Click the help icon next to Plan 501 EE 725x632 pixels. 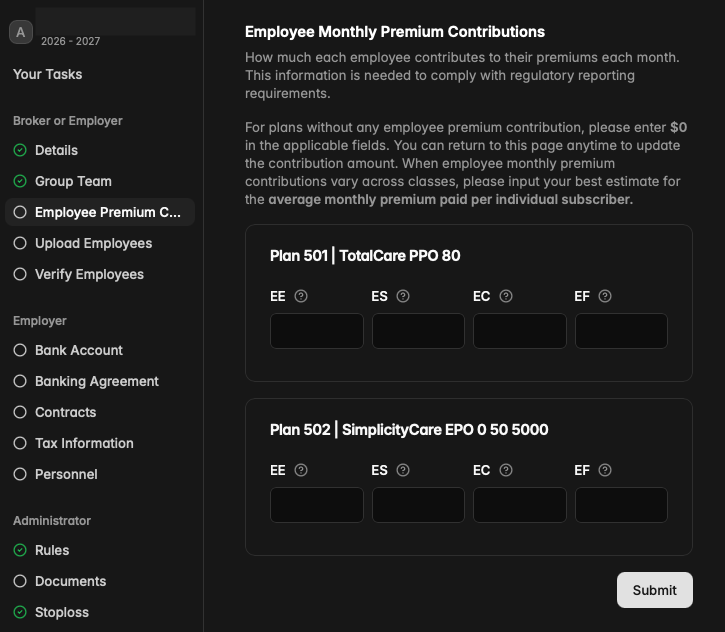301,296
